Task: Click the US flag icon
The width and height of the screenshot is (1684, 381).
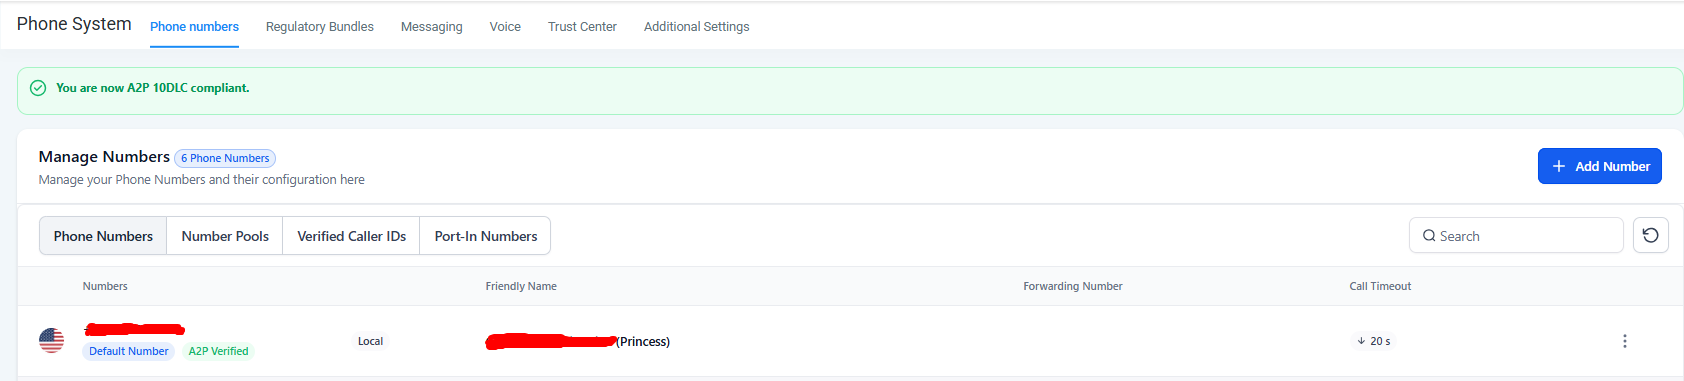Action: tap(51, 341)
